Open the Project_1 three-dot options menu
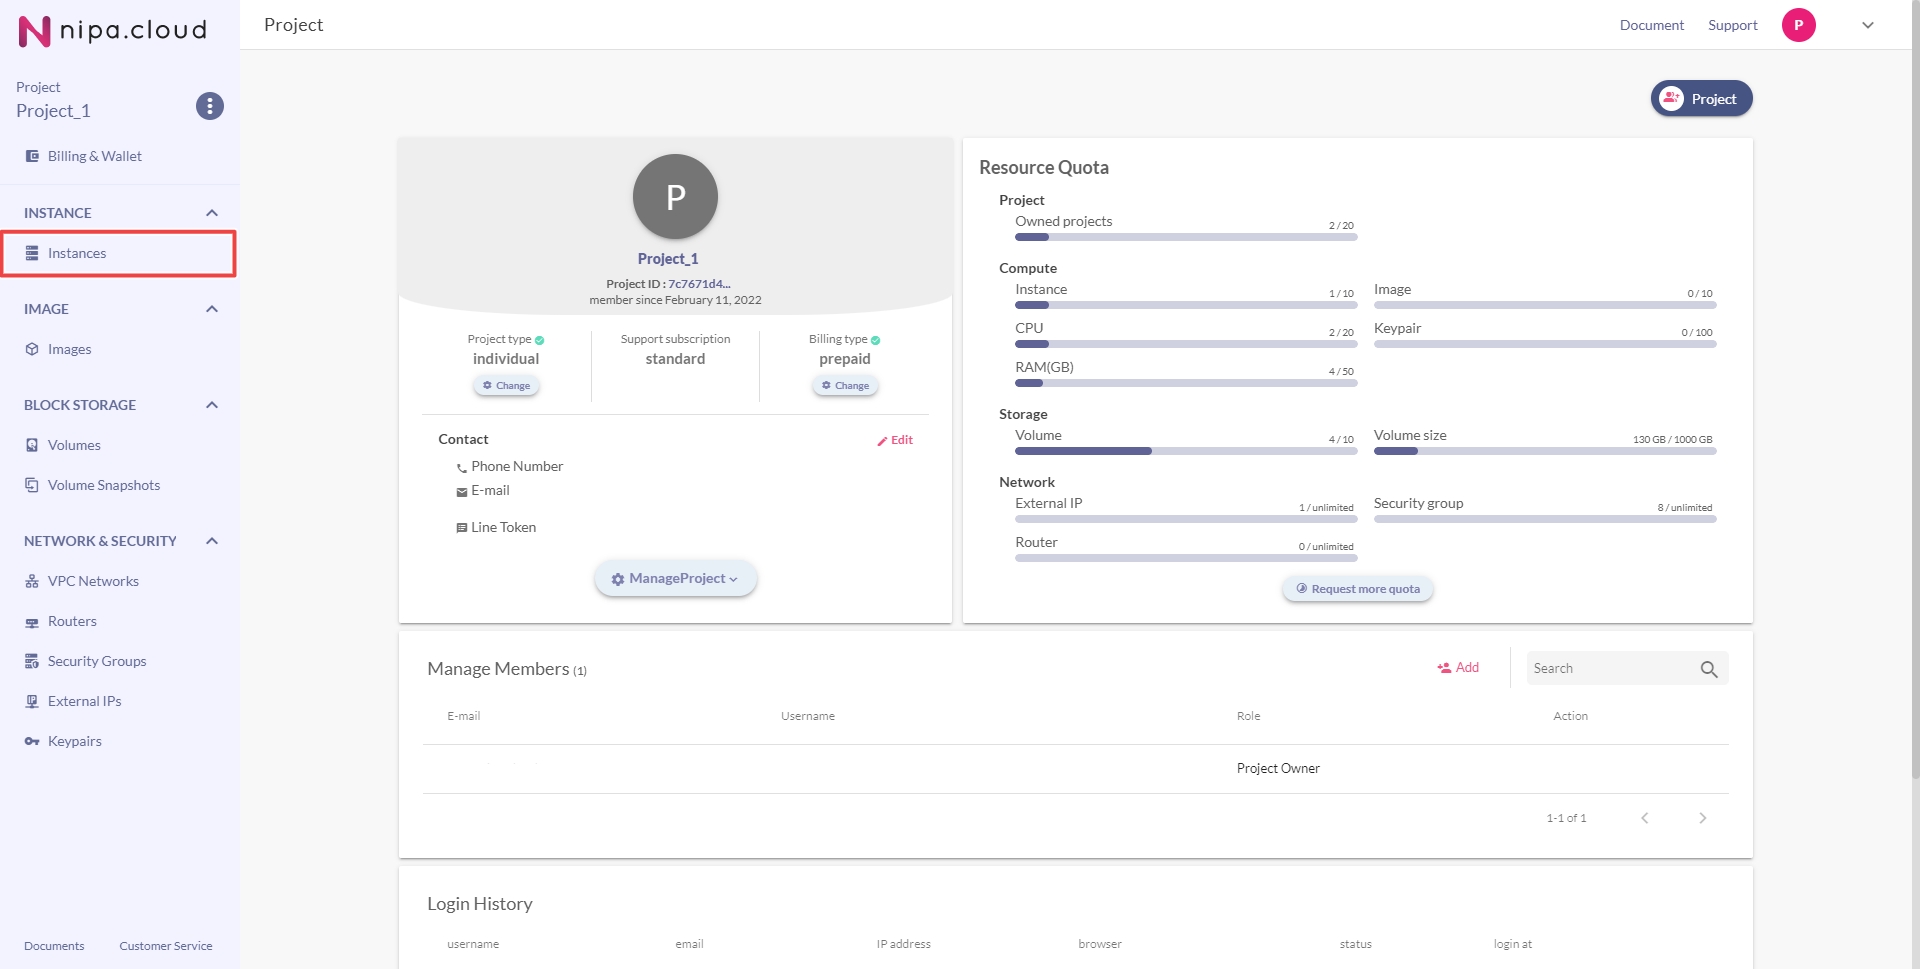 click(209, 106)
